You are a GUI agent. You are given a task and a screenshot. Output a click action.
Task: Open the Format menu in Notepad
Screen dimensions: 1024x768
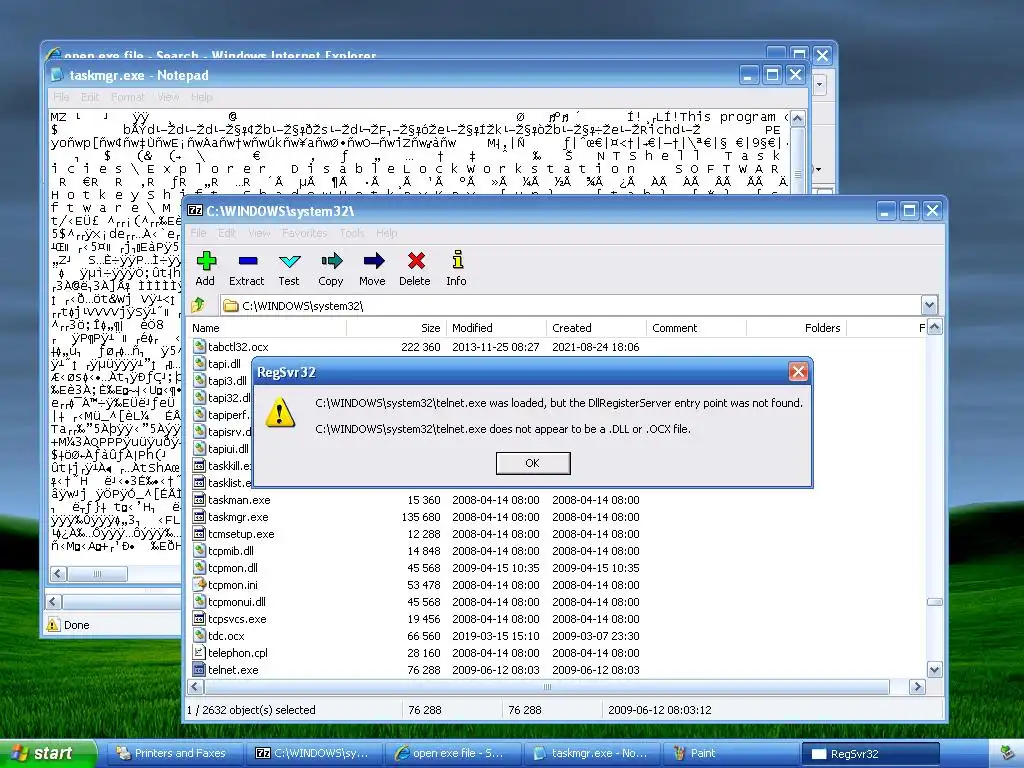point(127,97)
